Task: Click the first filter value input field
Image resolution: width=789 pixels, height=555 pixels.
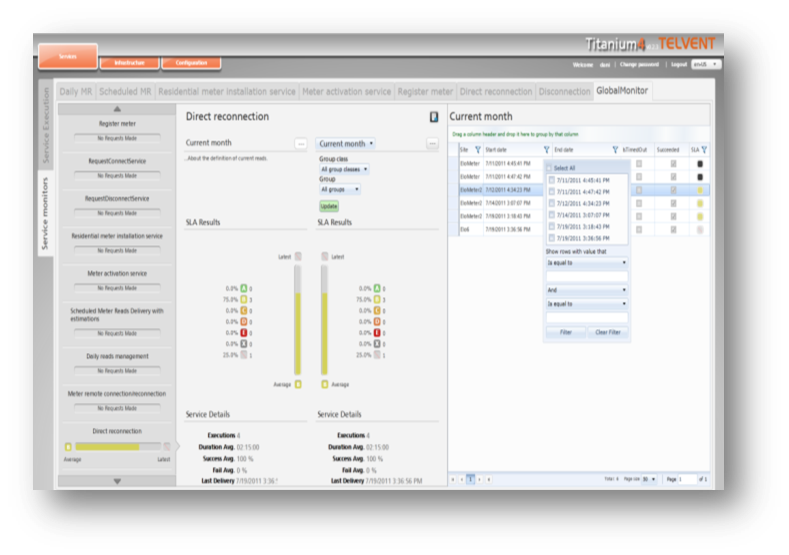Action: (x=587, y=276)
